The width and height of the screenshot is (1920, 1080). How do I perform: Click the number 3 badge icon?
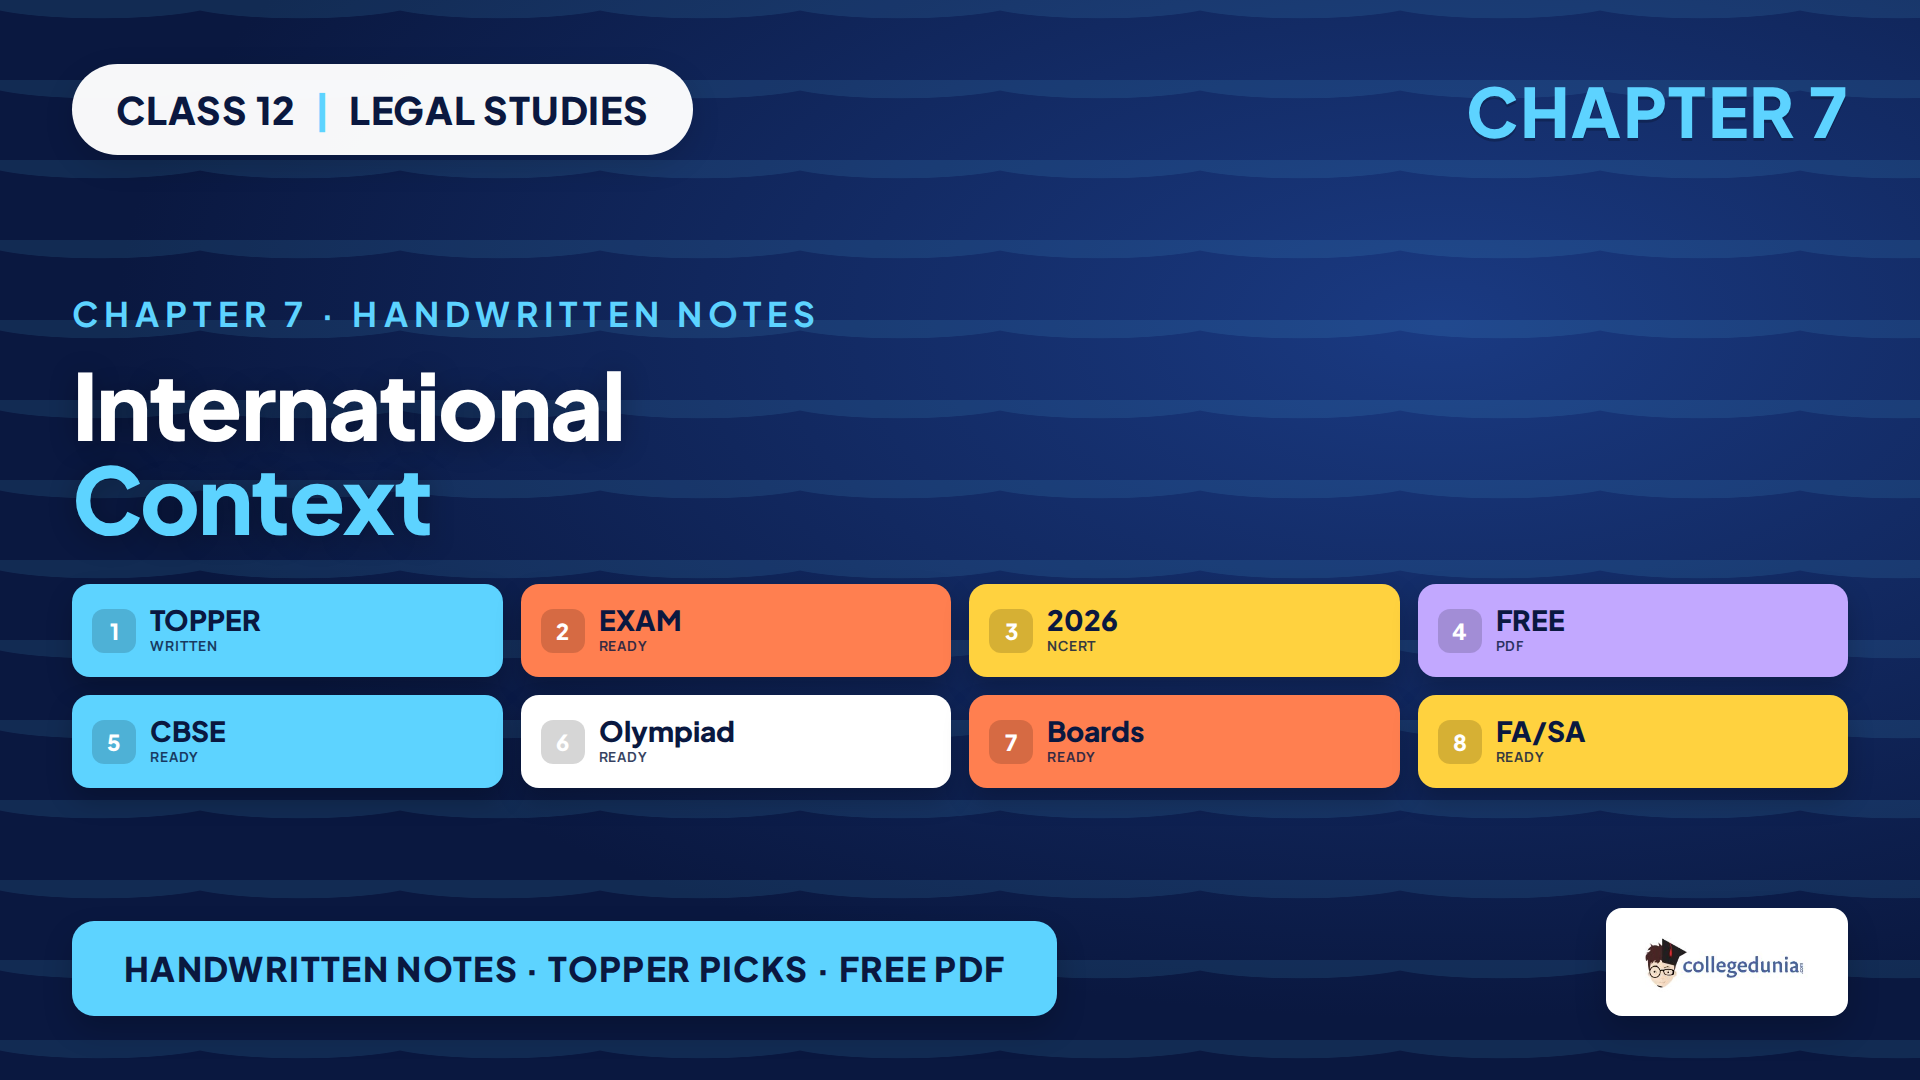point(1011,631)
